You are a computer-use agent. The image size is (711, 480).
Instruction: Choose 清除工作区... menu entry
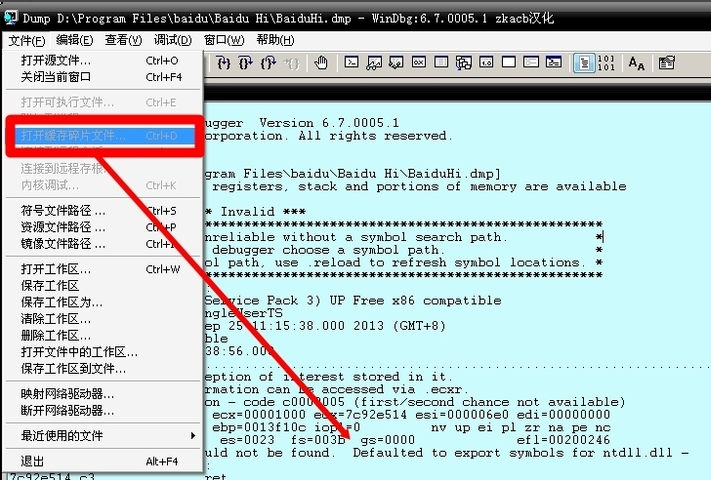(103, 319)
